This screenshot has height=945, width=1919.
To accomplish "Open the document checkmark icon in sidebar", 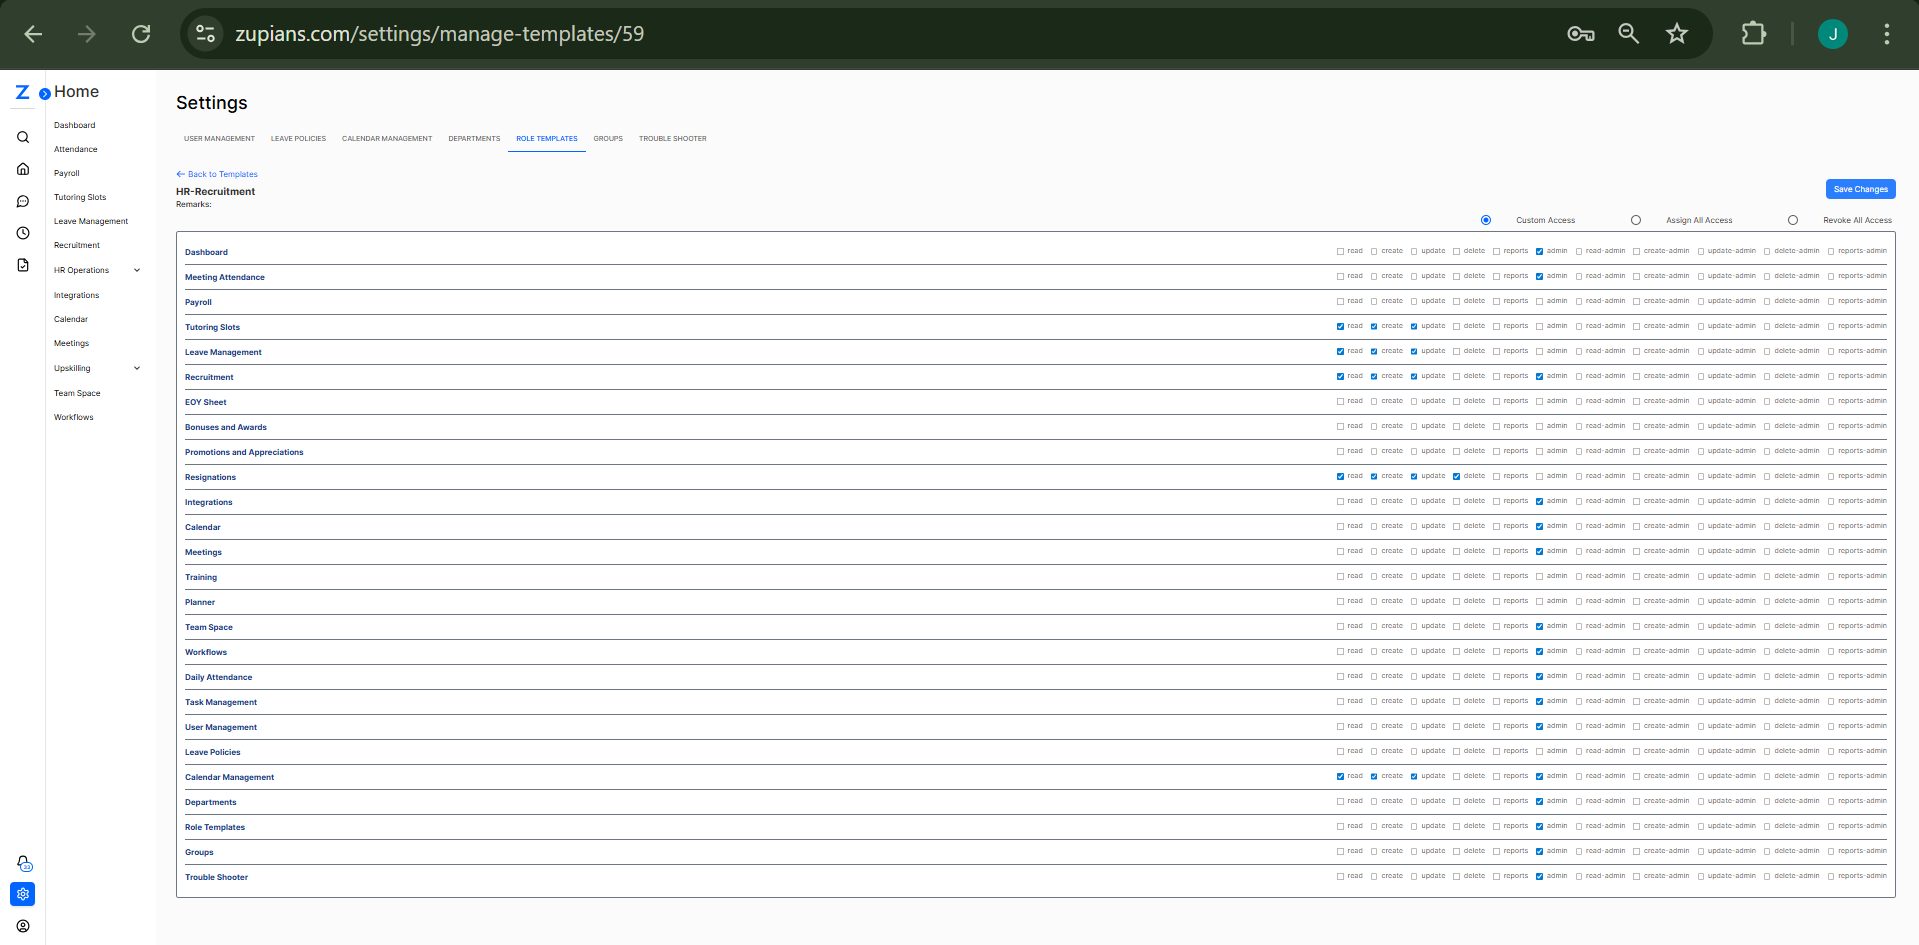I will tap(23, 265).
